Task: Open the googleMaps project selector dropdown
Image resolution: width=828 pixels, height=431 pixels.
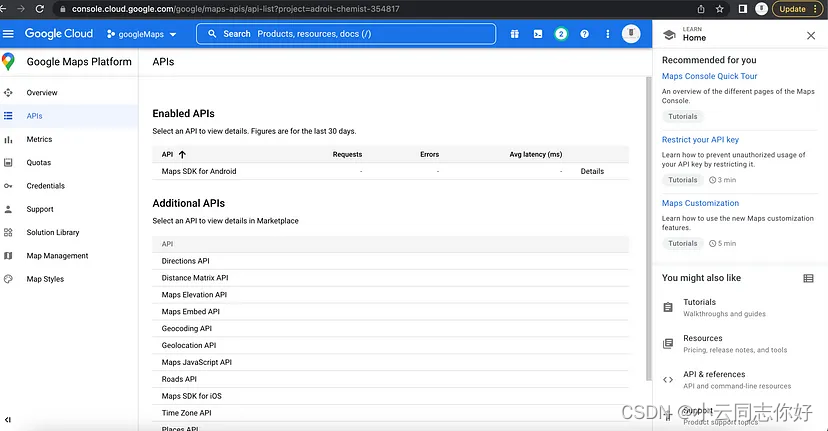Action: (x=141, y=34)
